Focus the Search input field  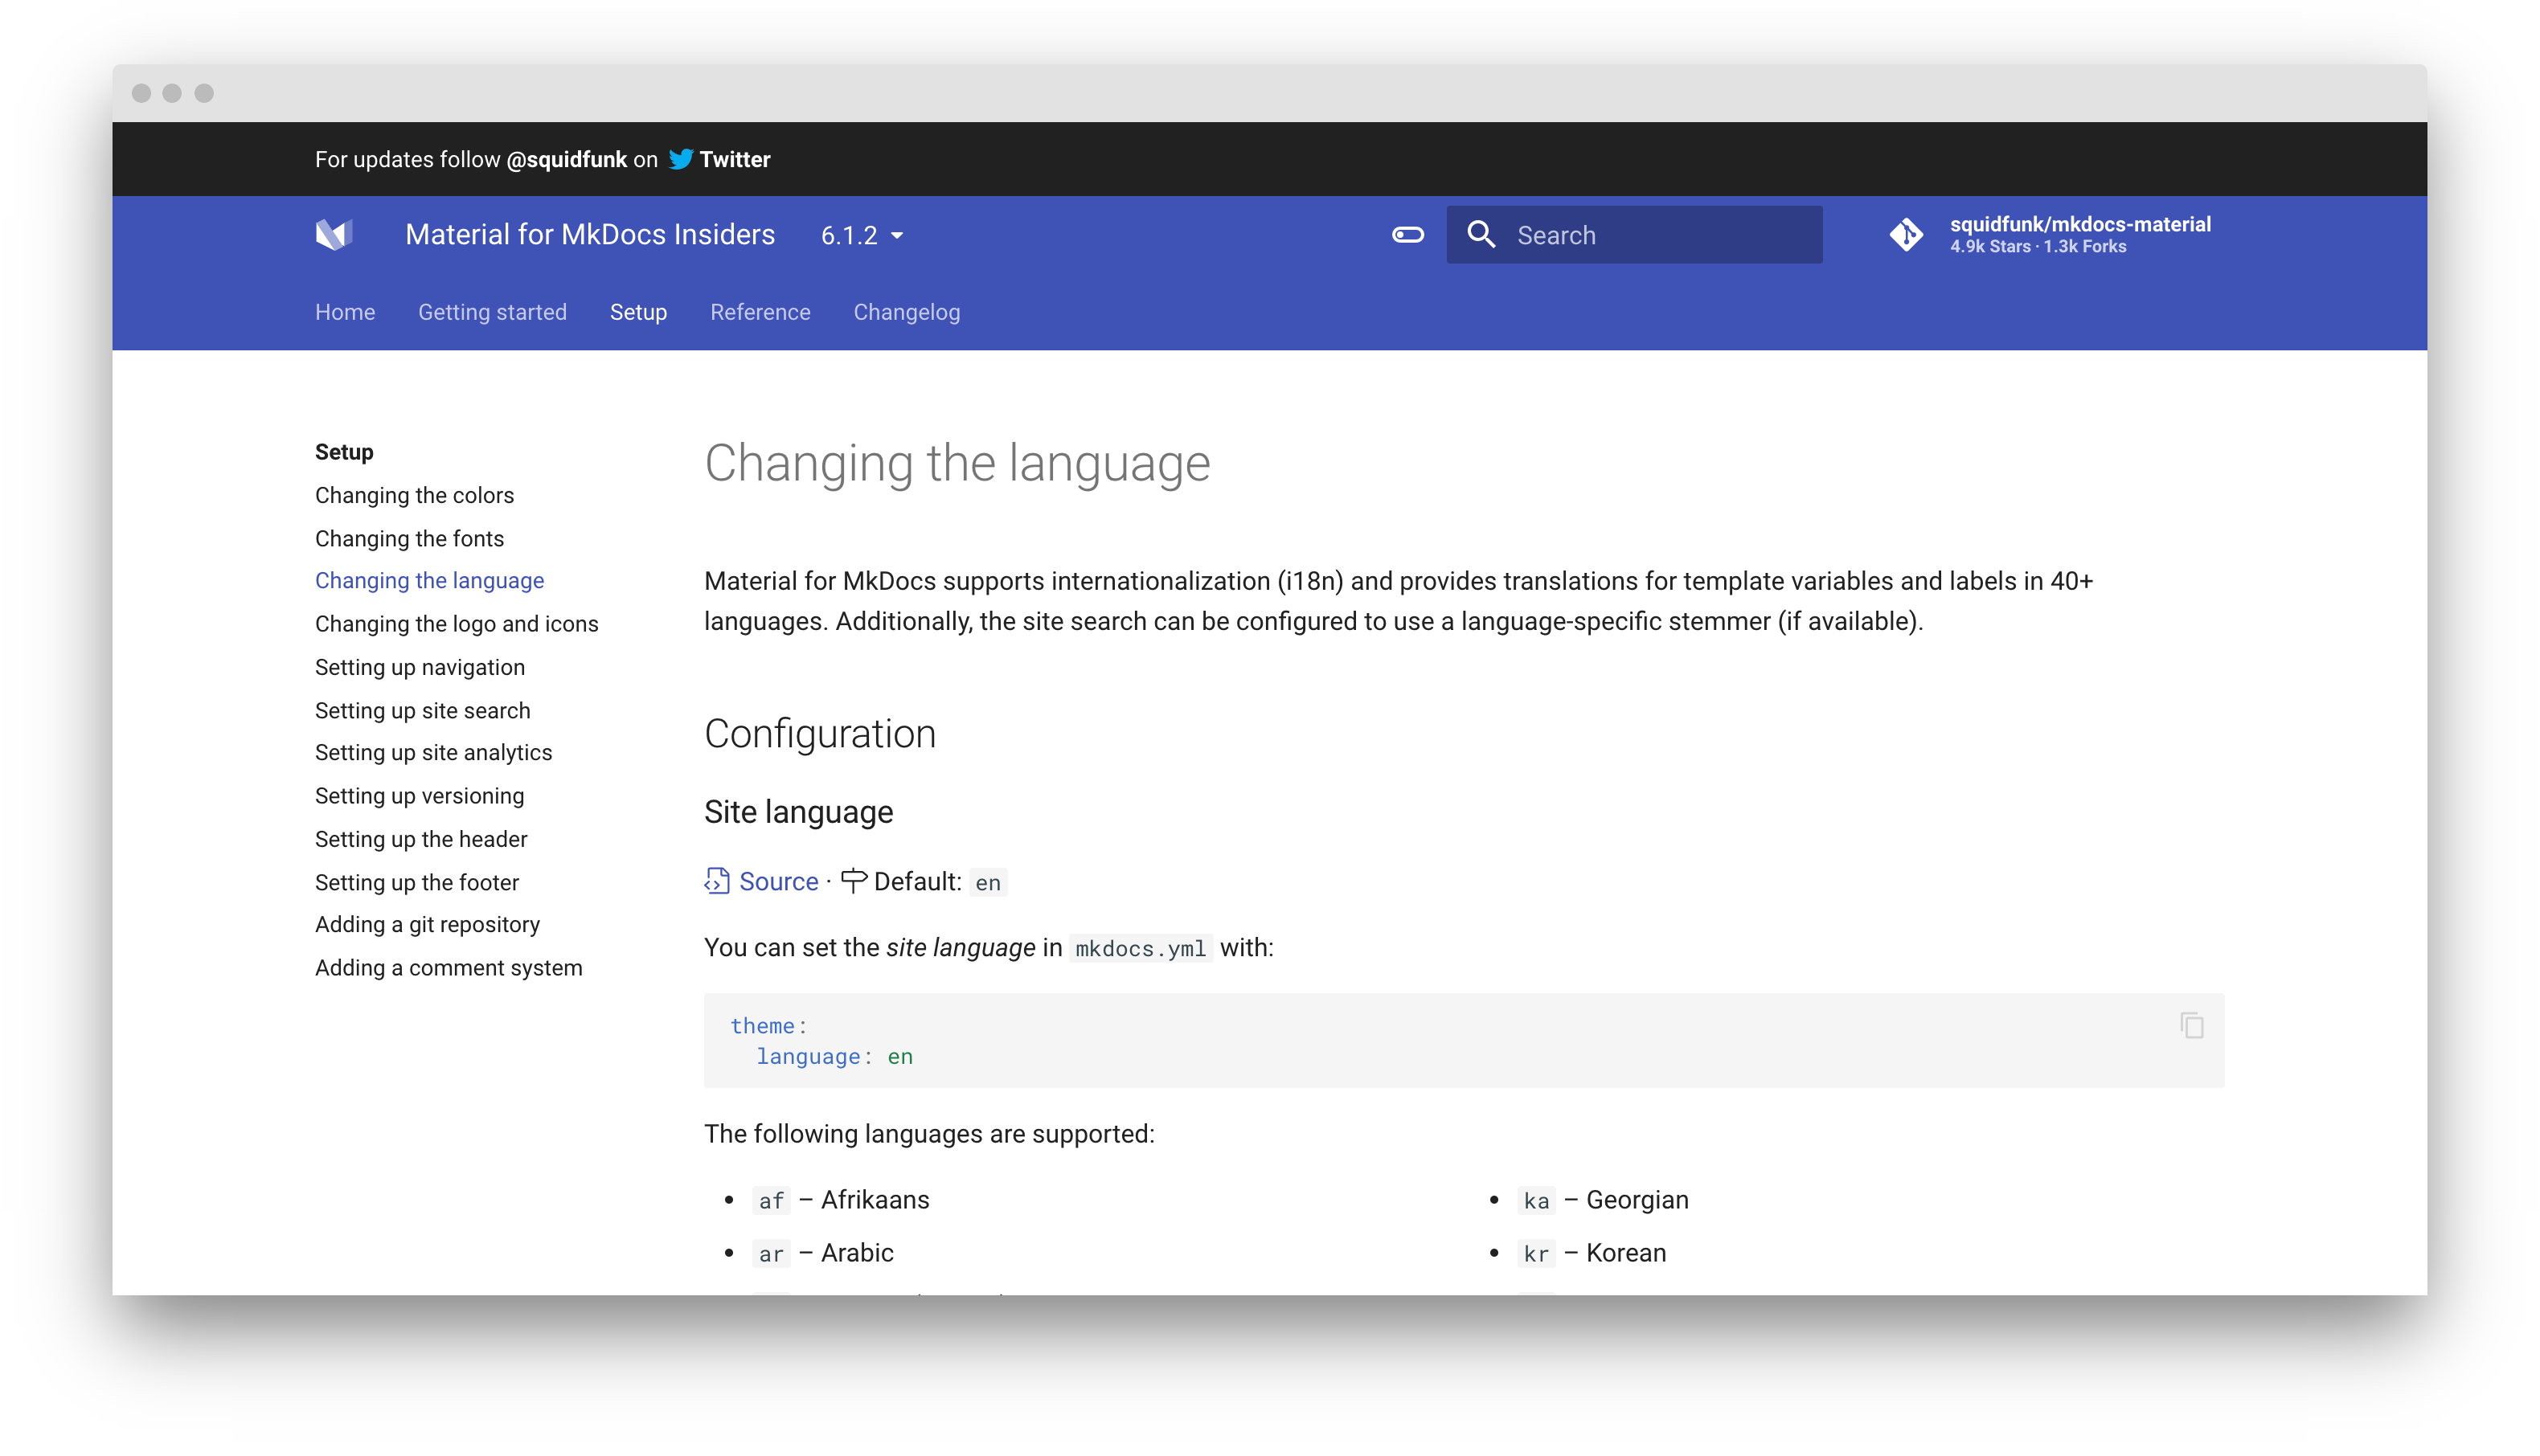click(x=1634, y=235)
